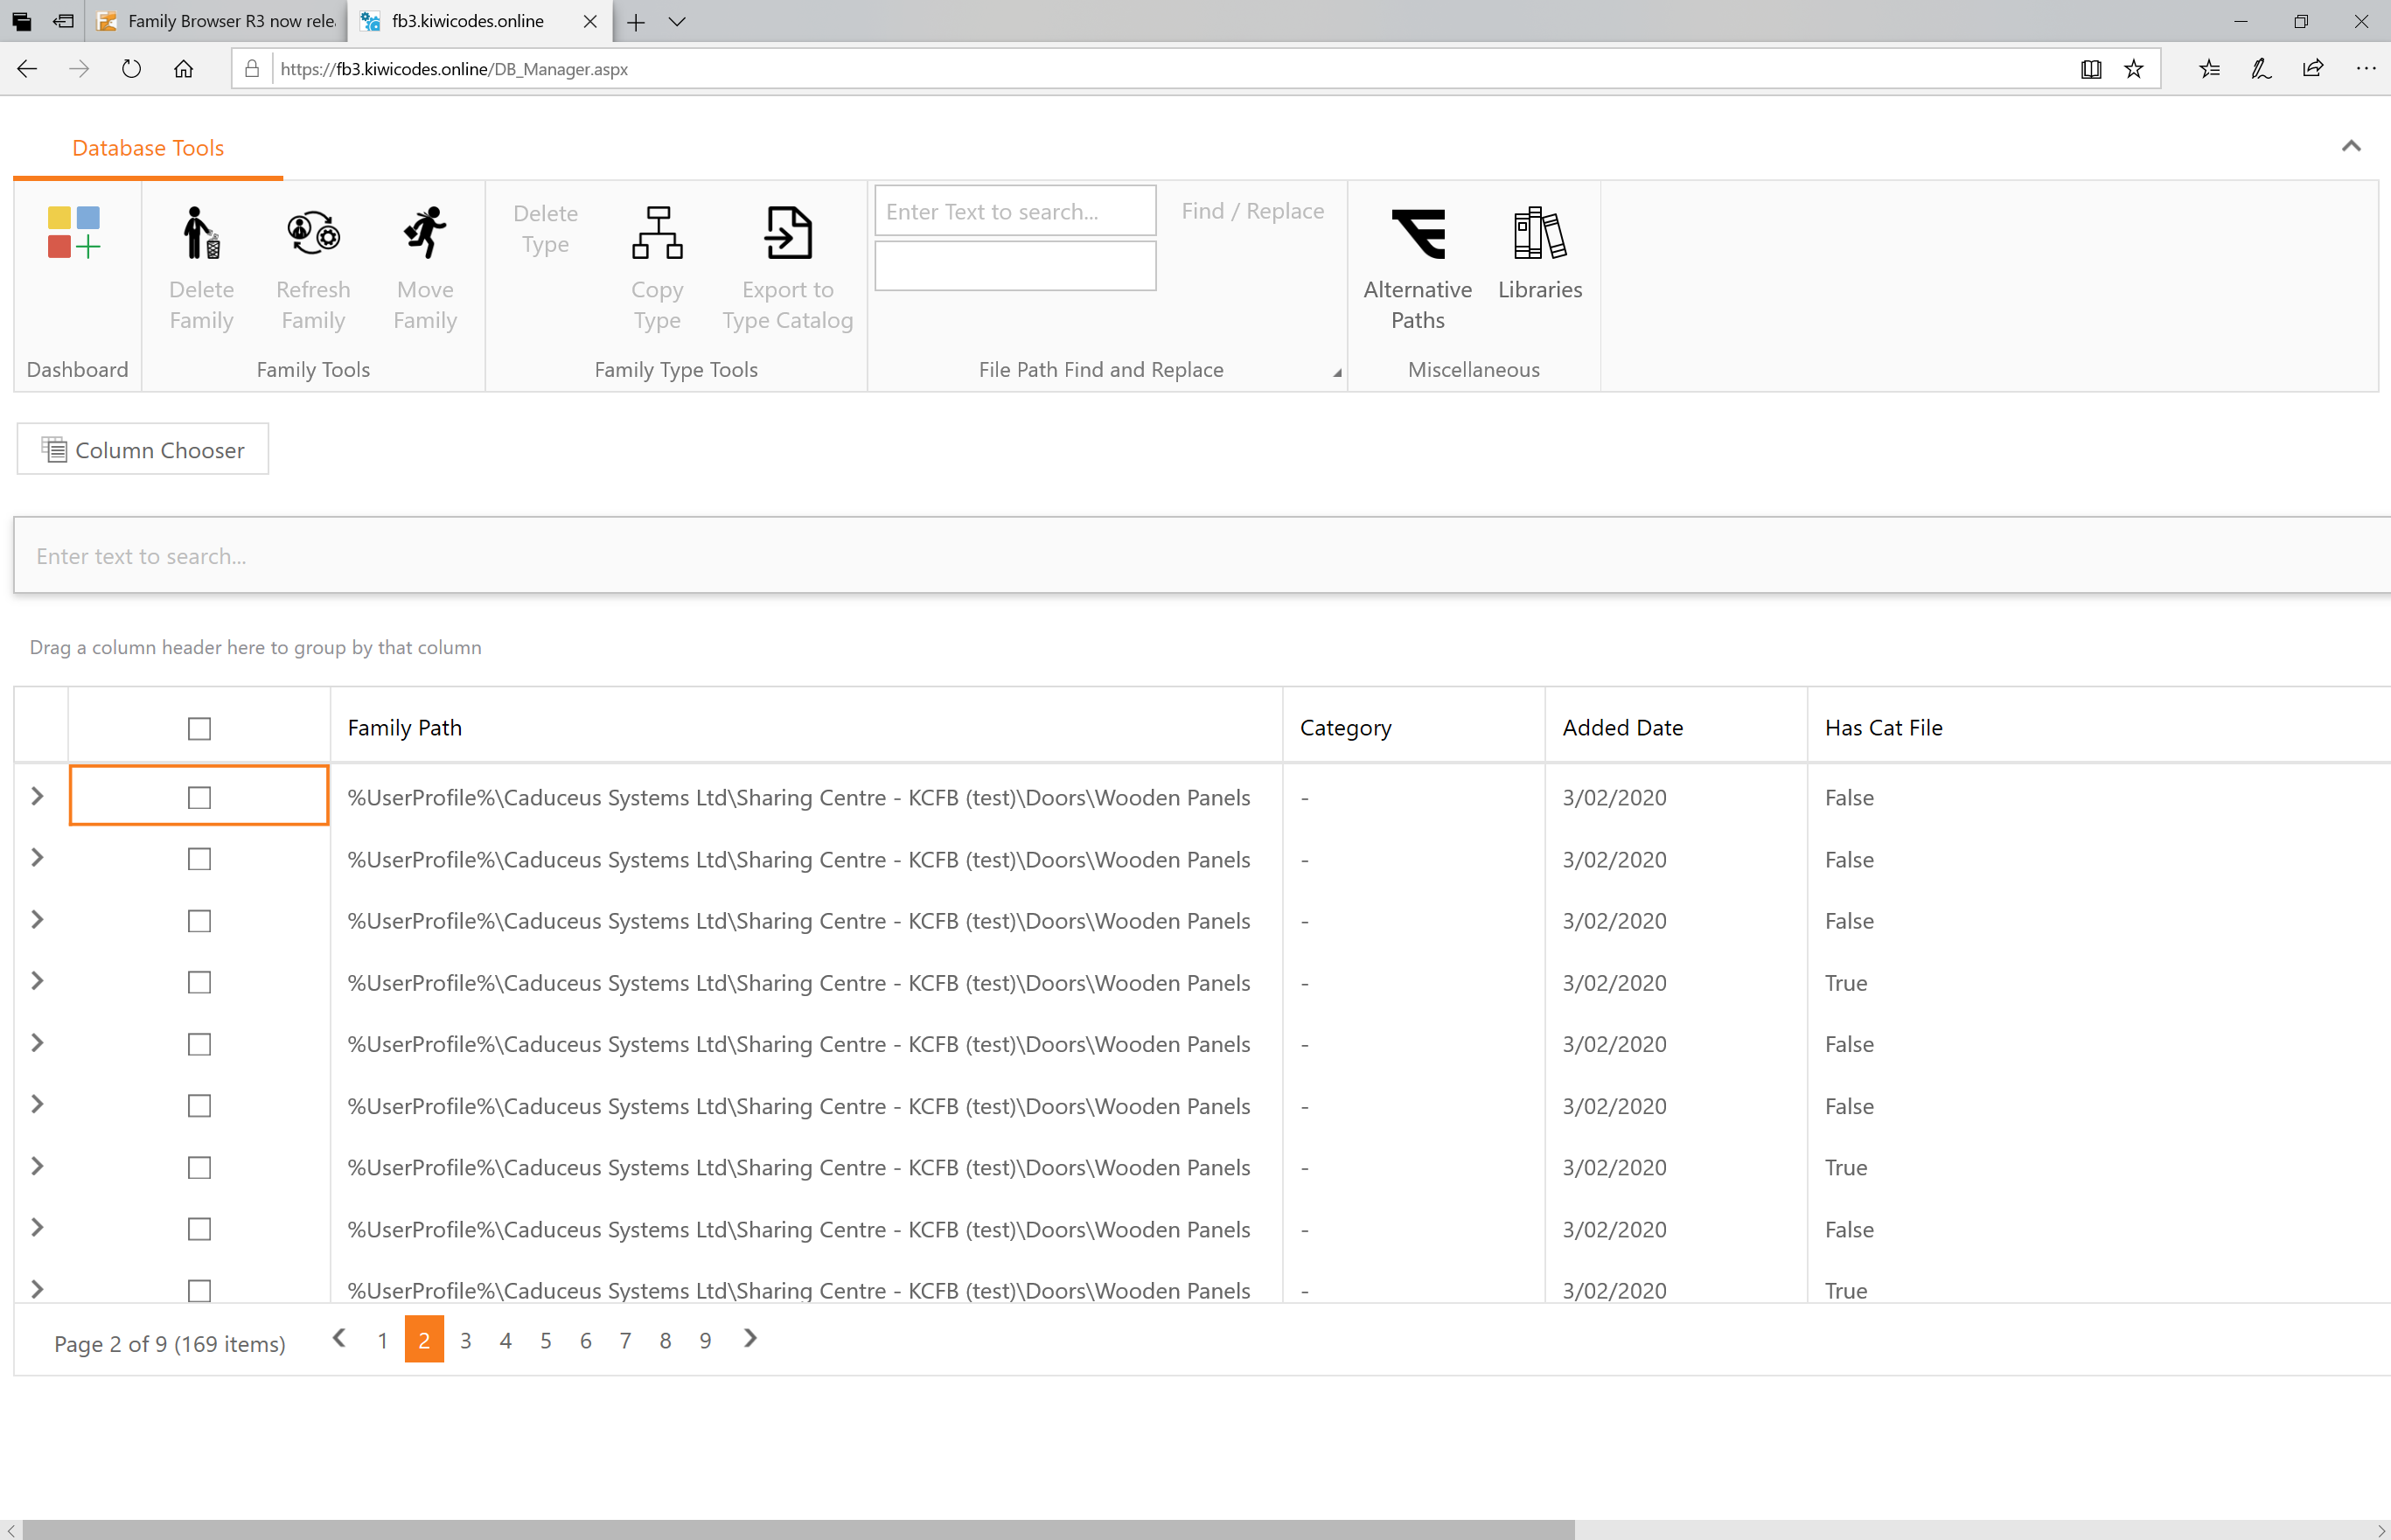The height and width of the screenshot is (1540, 2391).
Task: Click the grid search text box
Action: [x=1200, y=556]
